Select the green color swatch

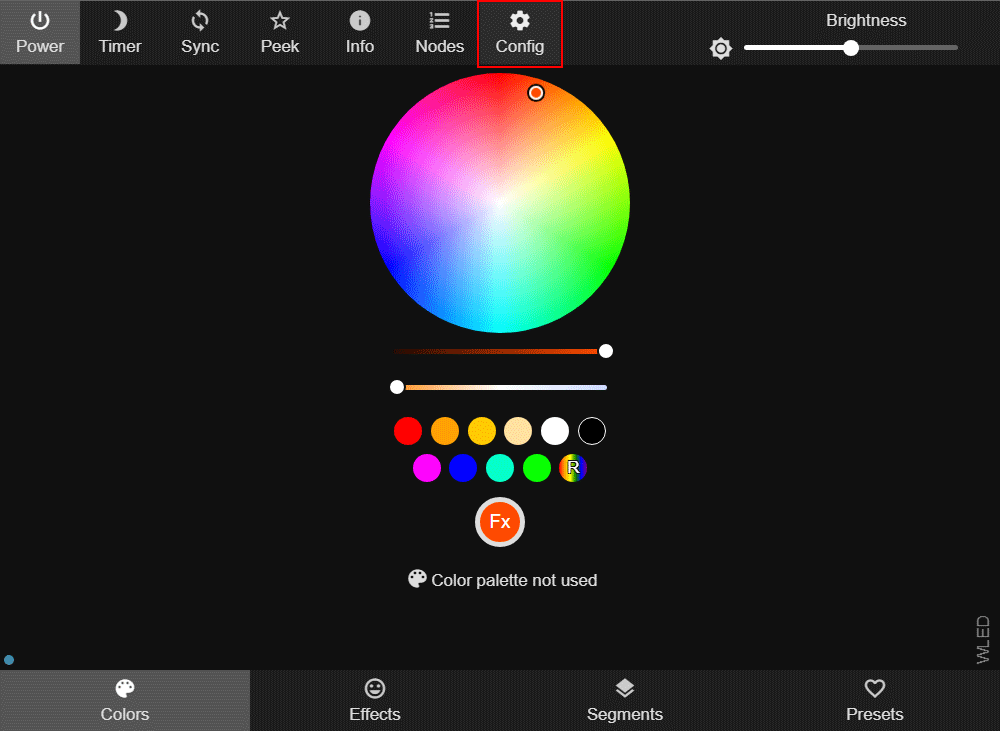(x=537, y=468)
